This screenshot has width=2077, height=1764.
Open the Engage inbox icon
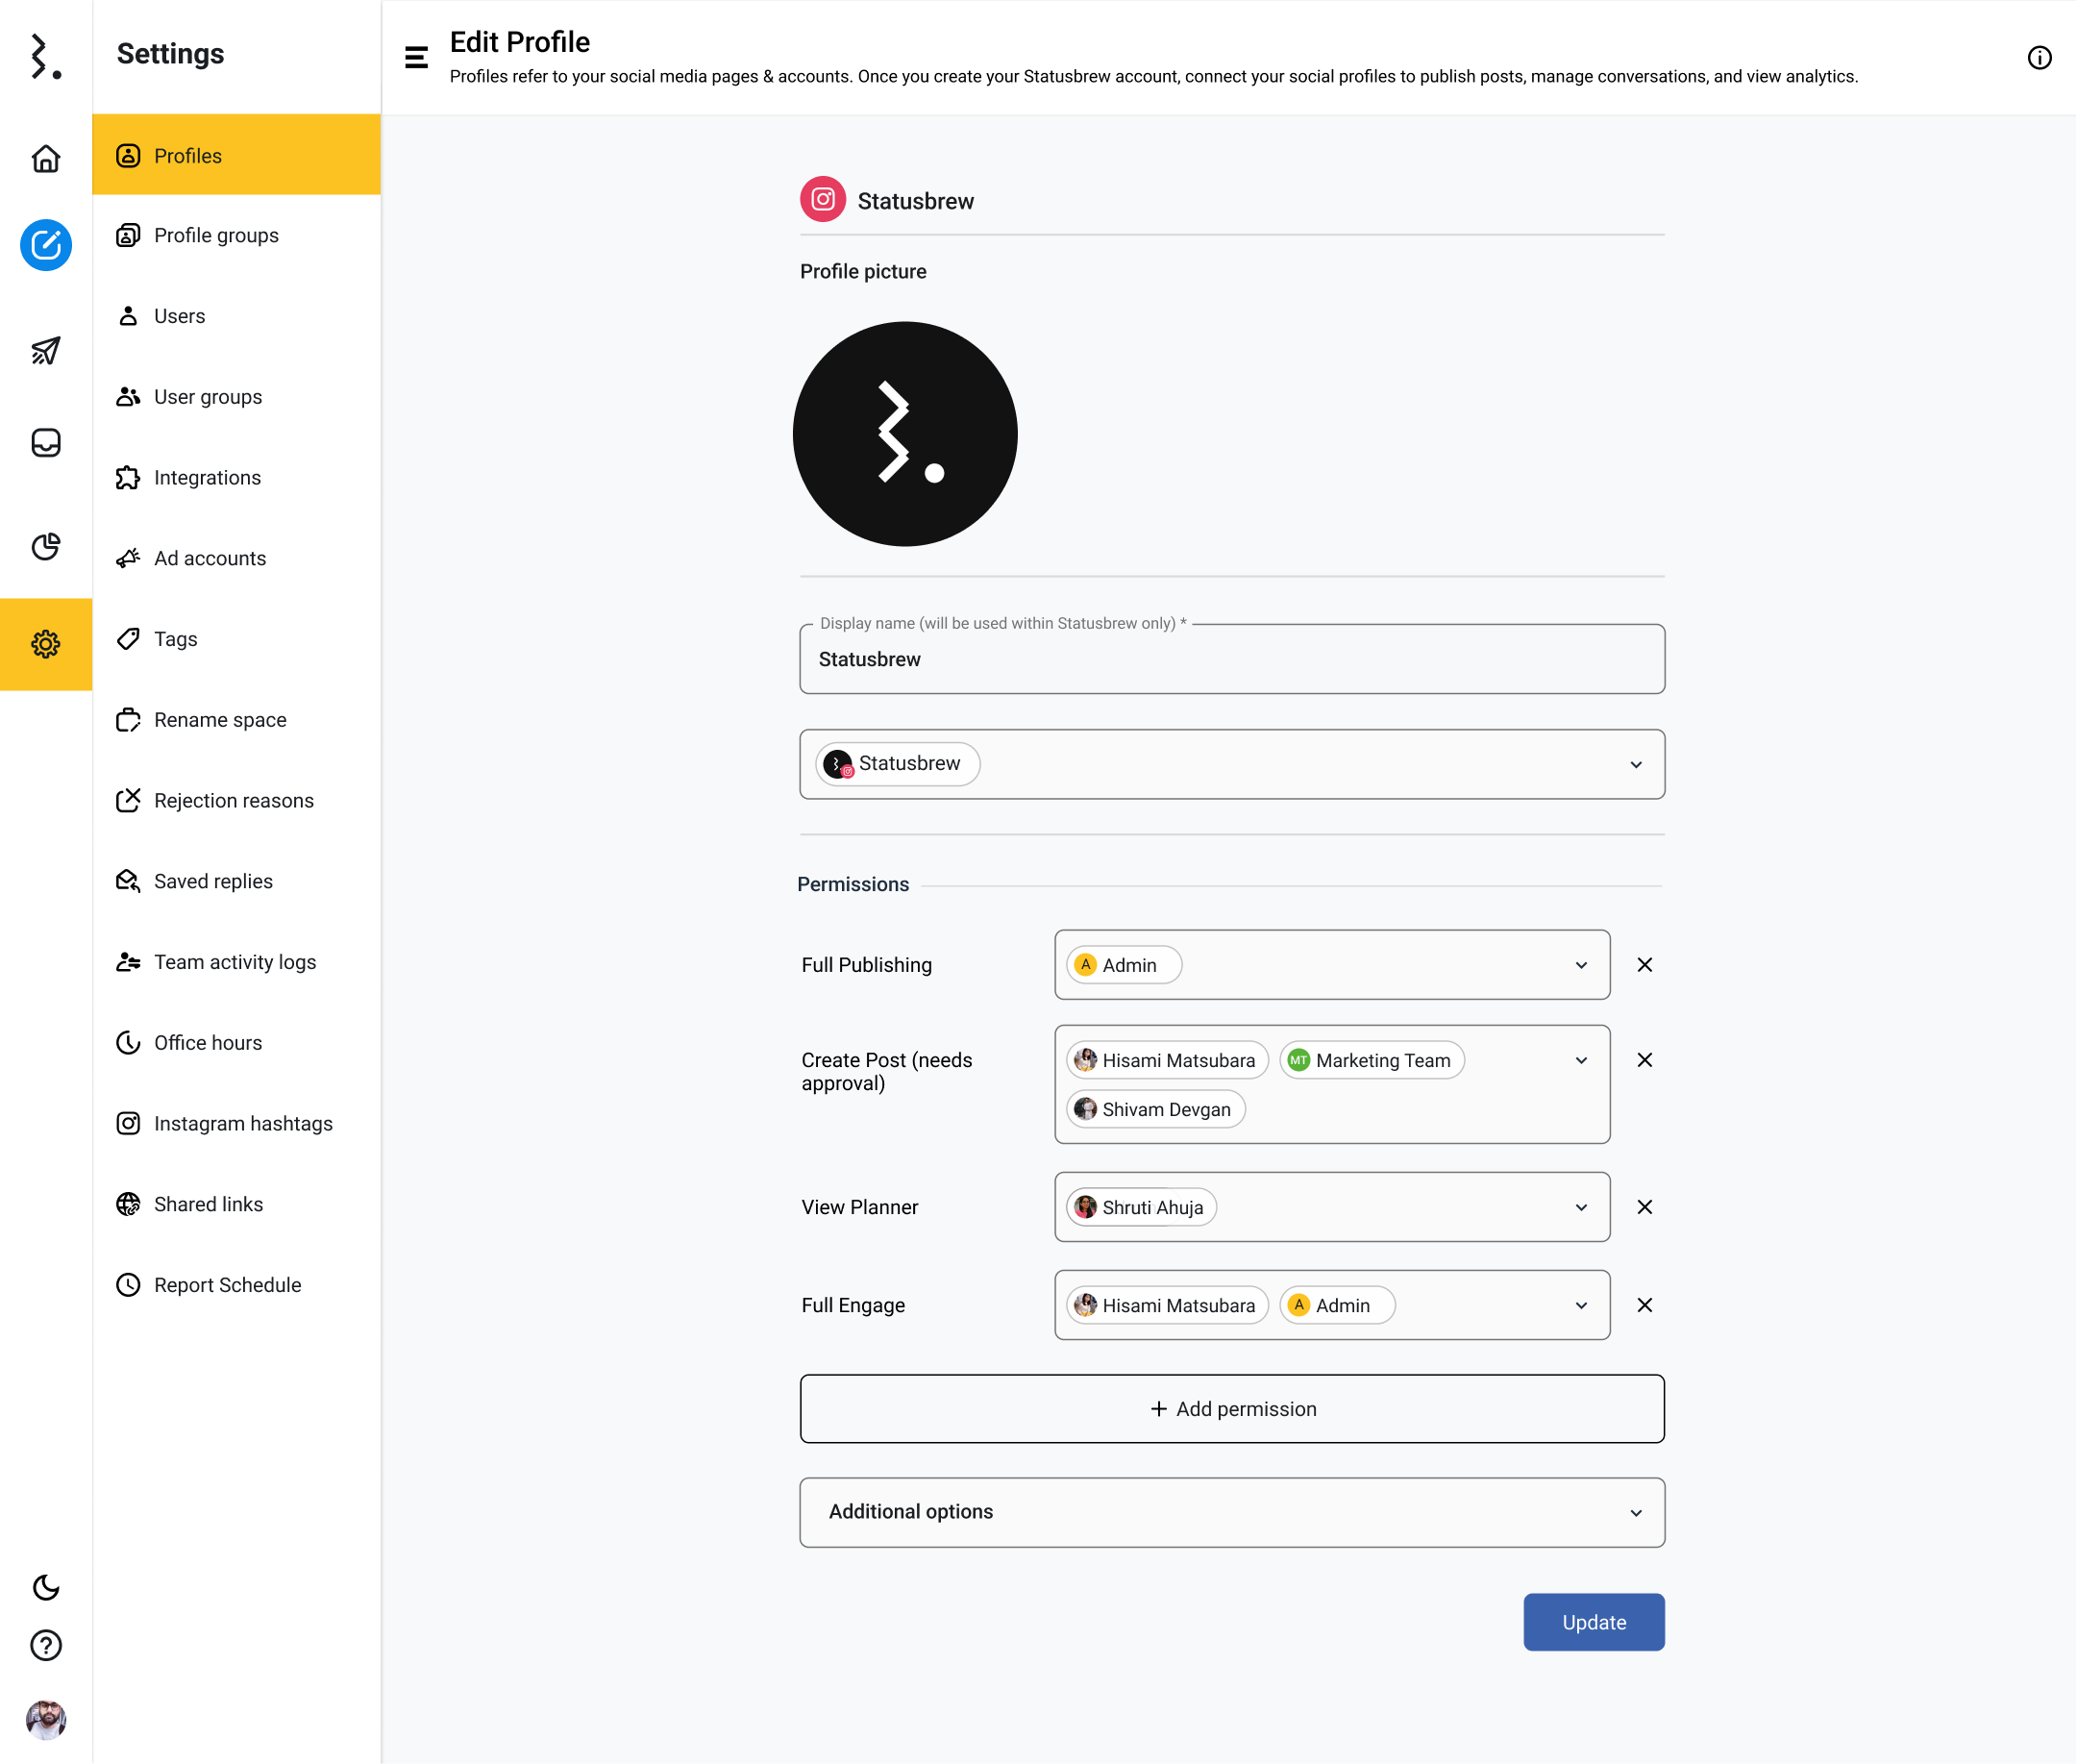(x=46, y=443)
